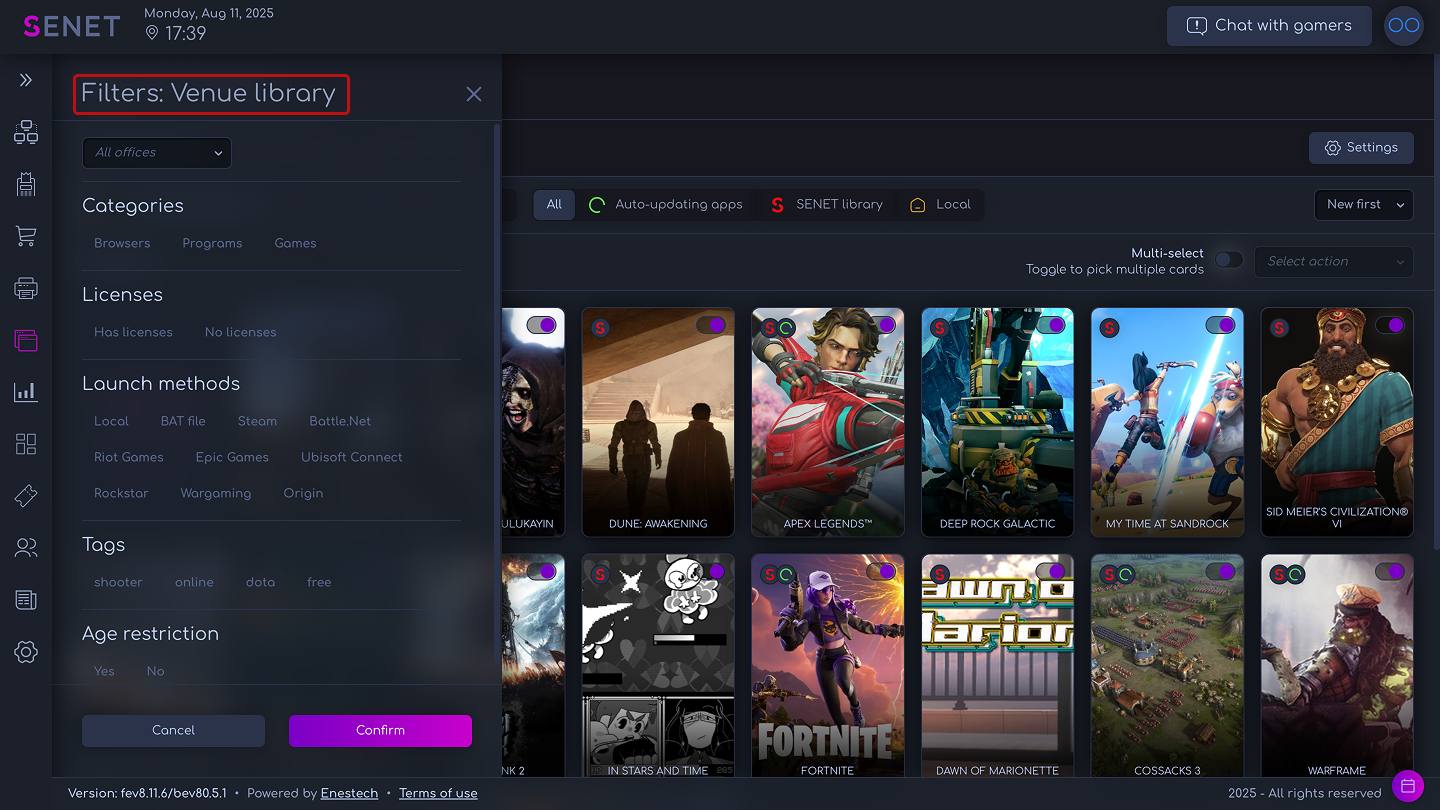Open the settings gear sidebar icon

(x=26, y=652)
